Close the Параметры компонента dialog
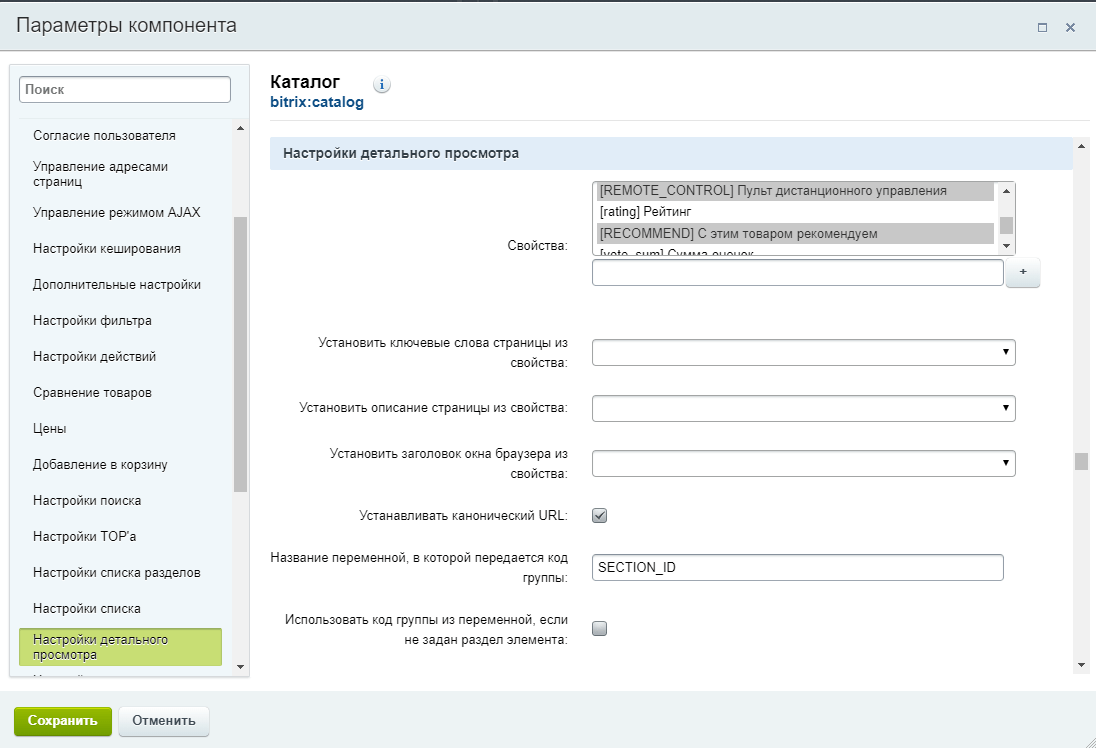This screenshot has height=748, width=1096. (1070, 28)
